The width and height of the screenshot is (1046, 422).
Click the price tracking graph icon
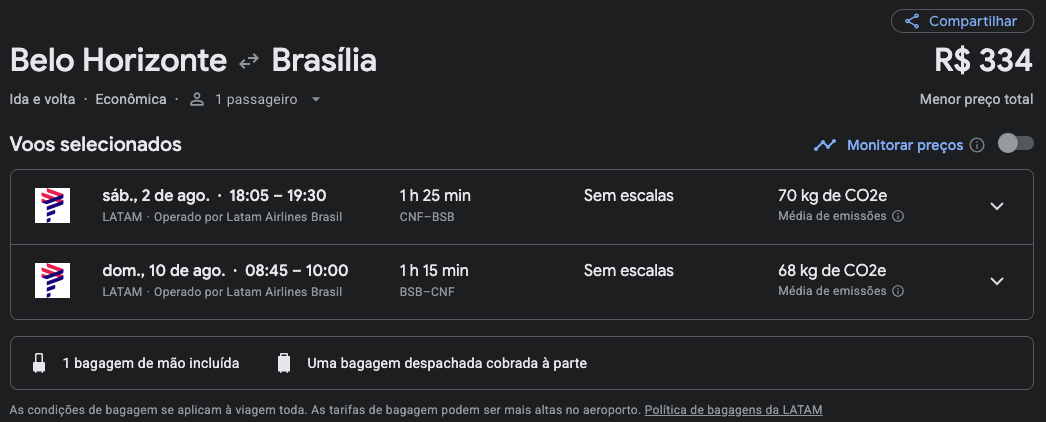[x=825, y=145]
